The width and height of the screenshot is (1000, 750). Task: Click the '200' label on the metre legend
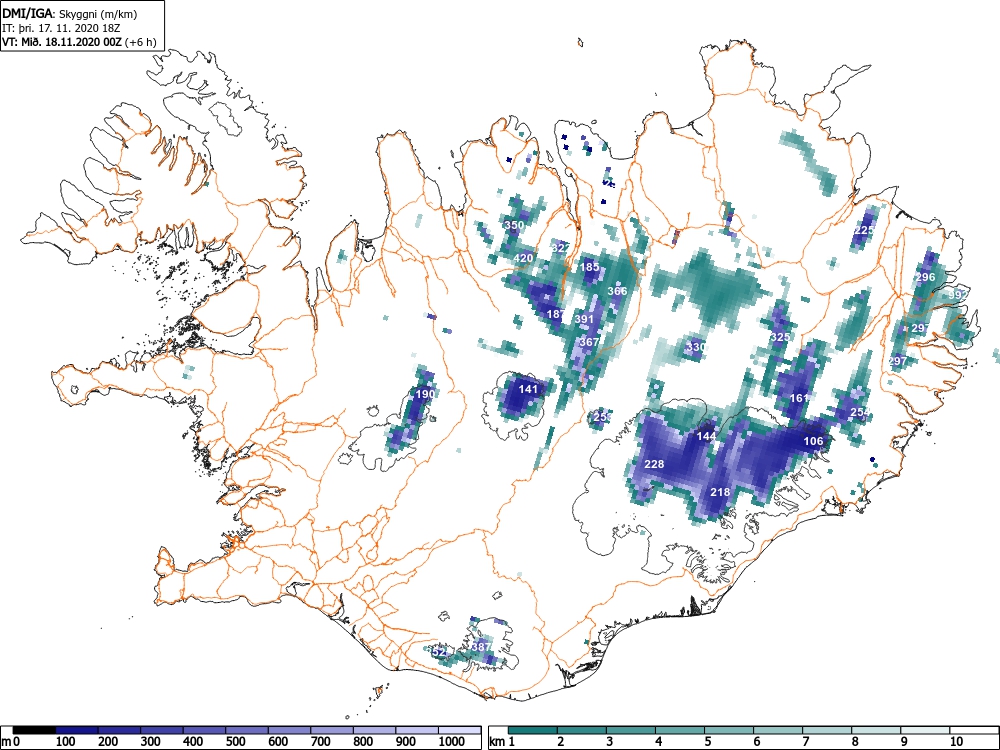click(x=108, y=742)
